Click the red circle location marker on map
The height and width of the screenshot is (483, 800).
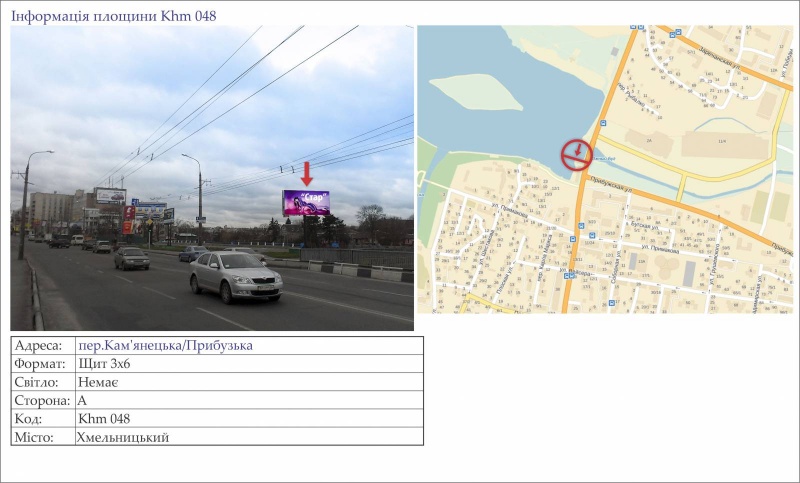(577, 153)
